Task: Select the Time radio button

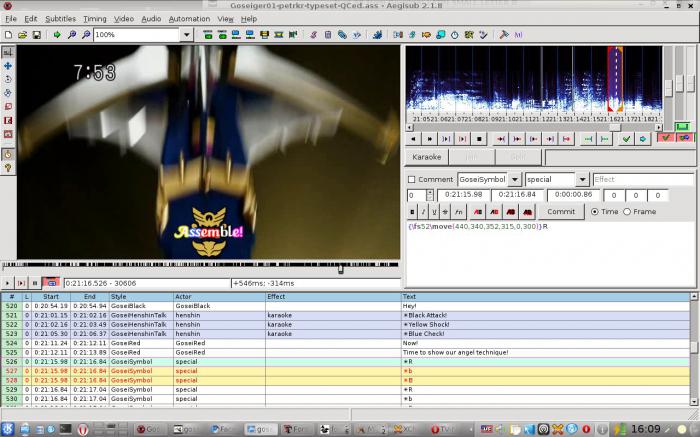Action: tap(595, 212)
